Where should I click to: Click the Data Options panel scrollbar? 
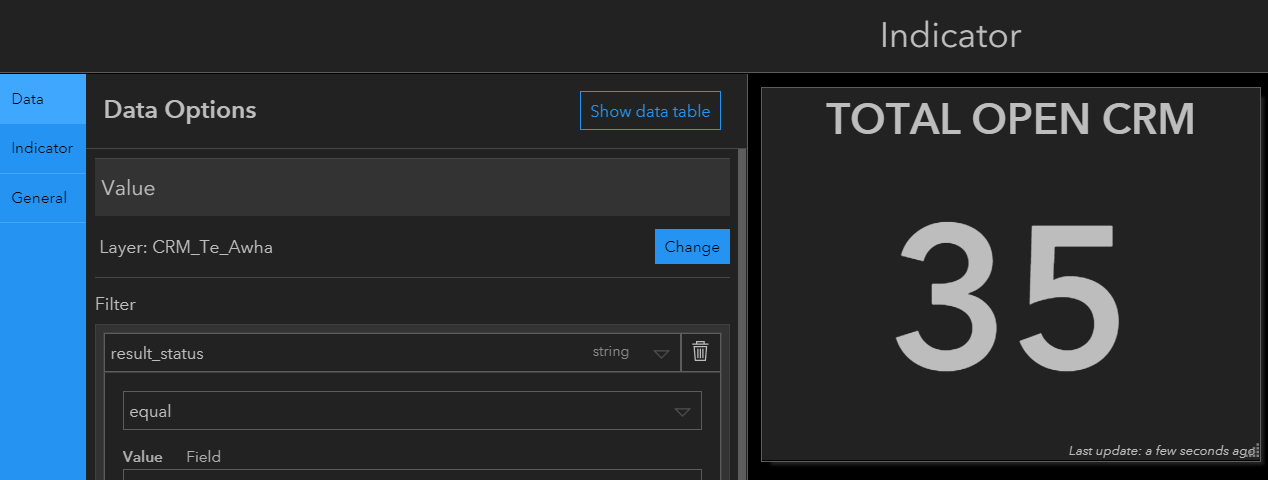741,314
